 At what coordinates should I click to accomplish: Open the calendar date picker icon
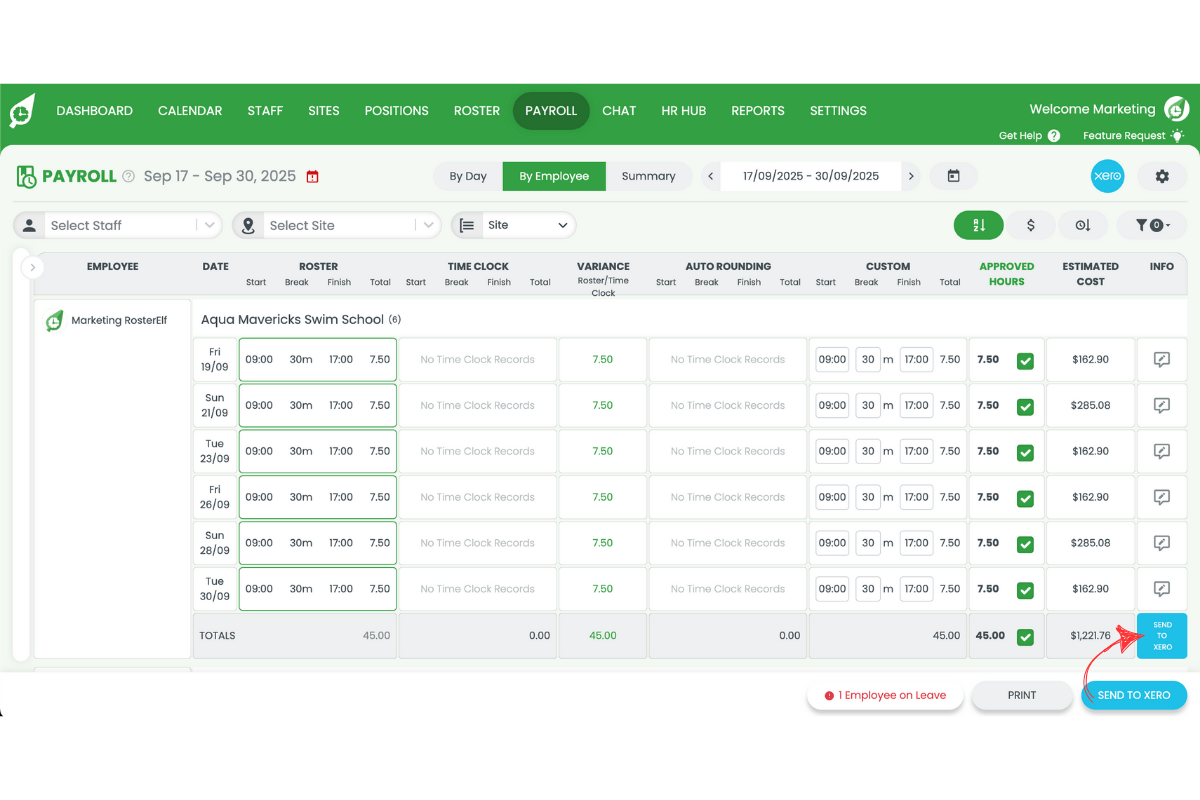[953, 175]
